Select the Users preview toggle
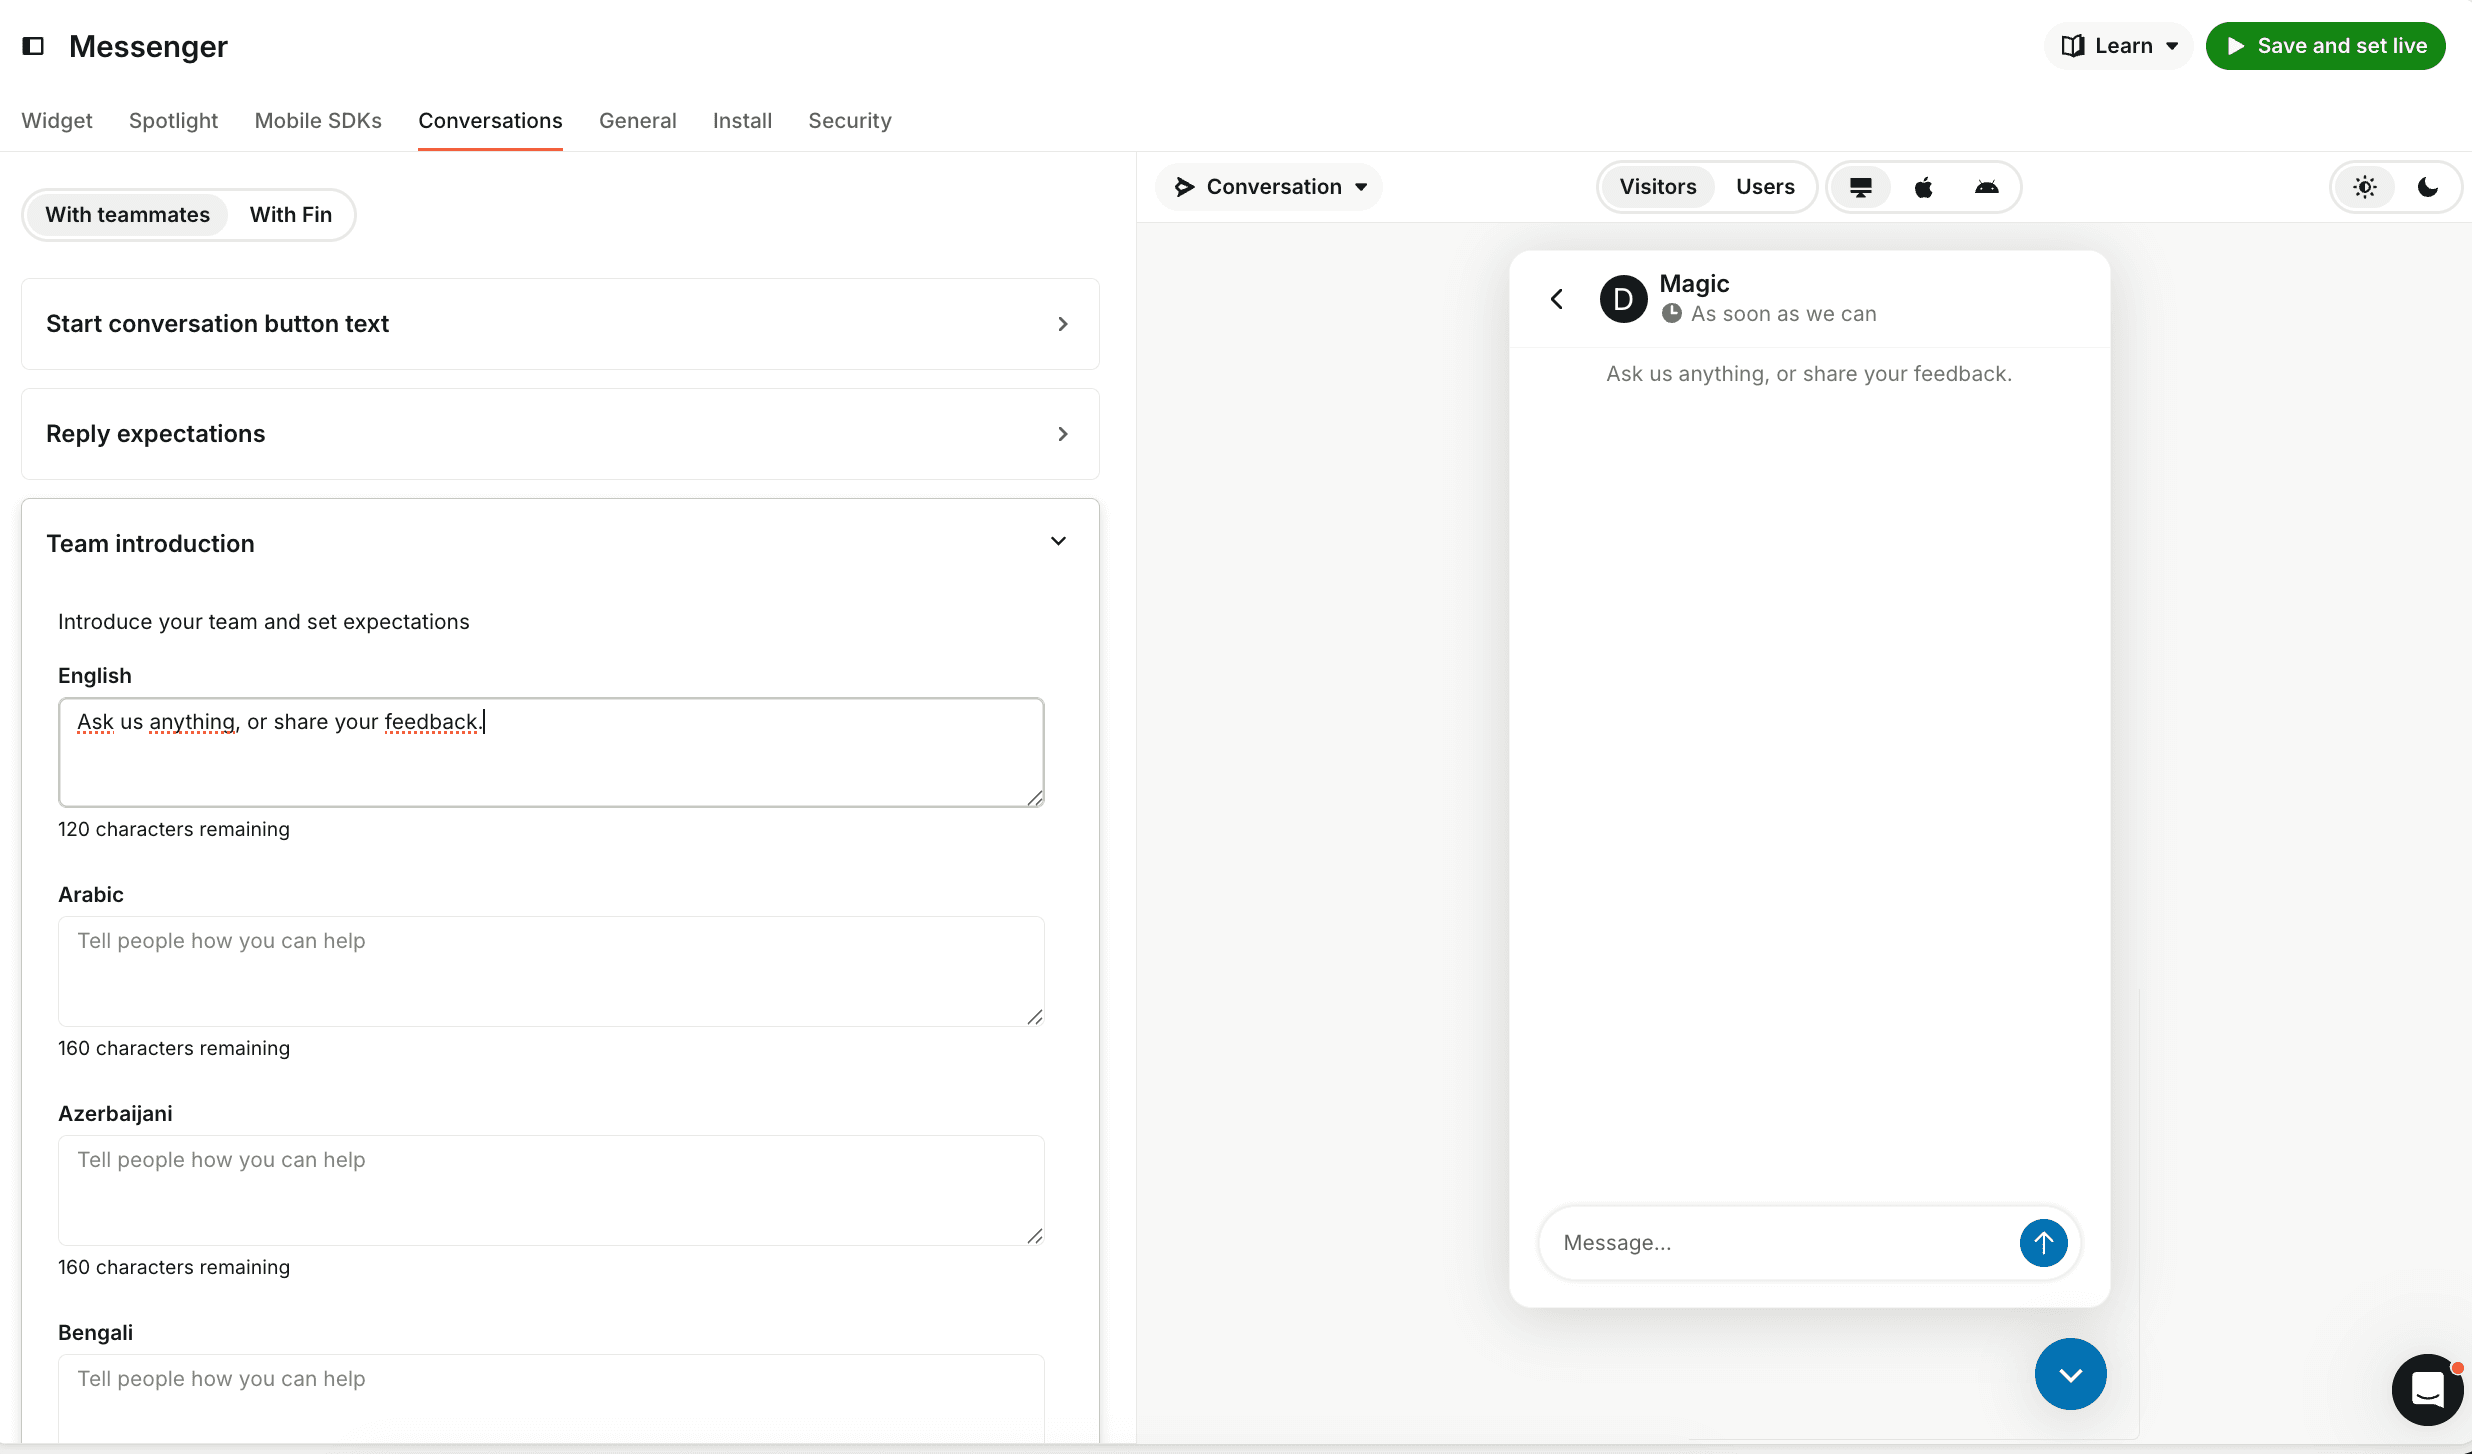Image resolution: width=2472 pixels, height=1454 pixels. click(x=1765, y=187)
